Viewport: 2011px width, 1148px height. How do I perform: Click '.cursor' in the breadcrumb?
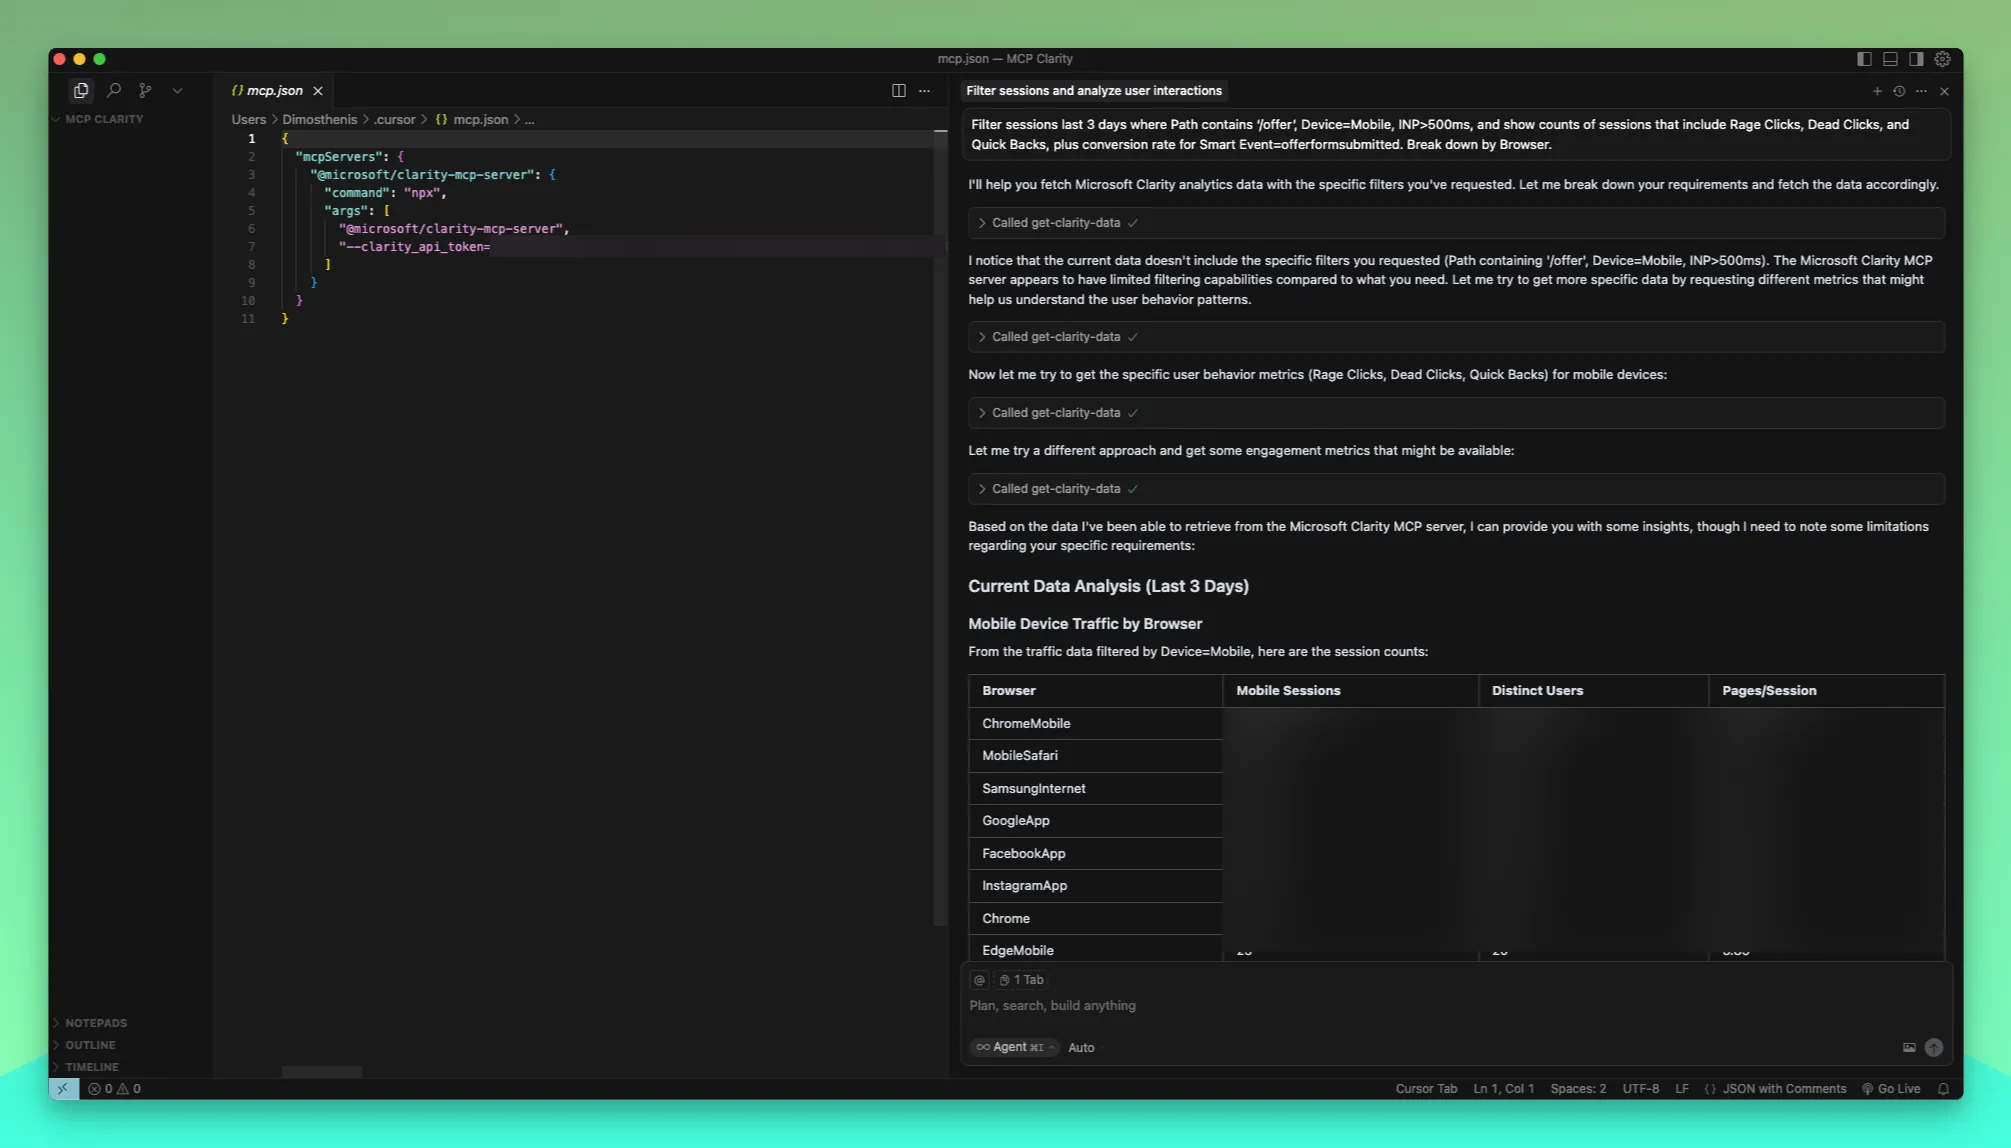pyautogui.click(x=395, y=119)
